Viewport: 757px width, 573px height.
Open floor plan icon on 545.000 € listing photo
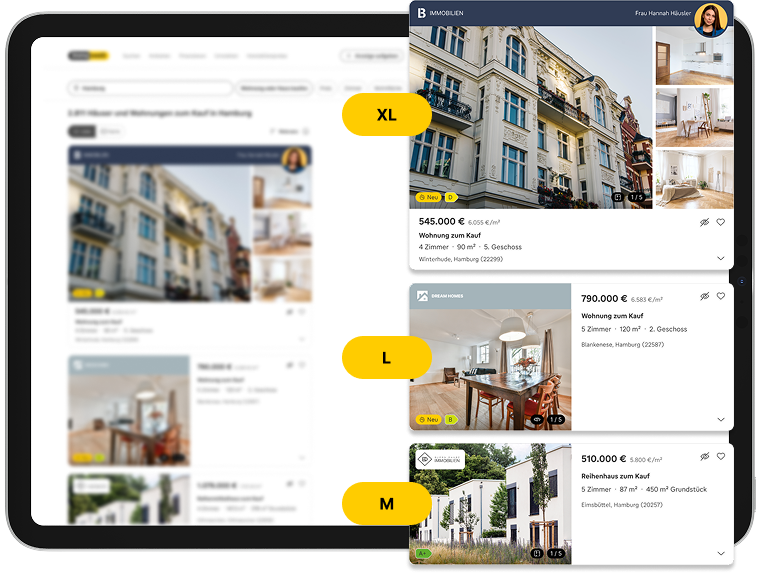618,198
